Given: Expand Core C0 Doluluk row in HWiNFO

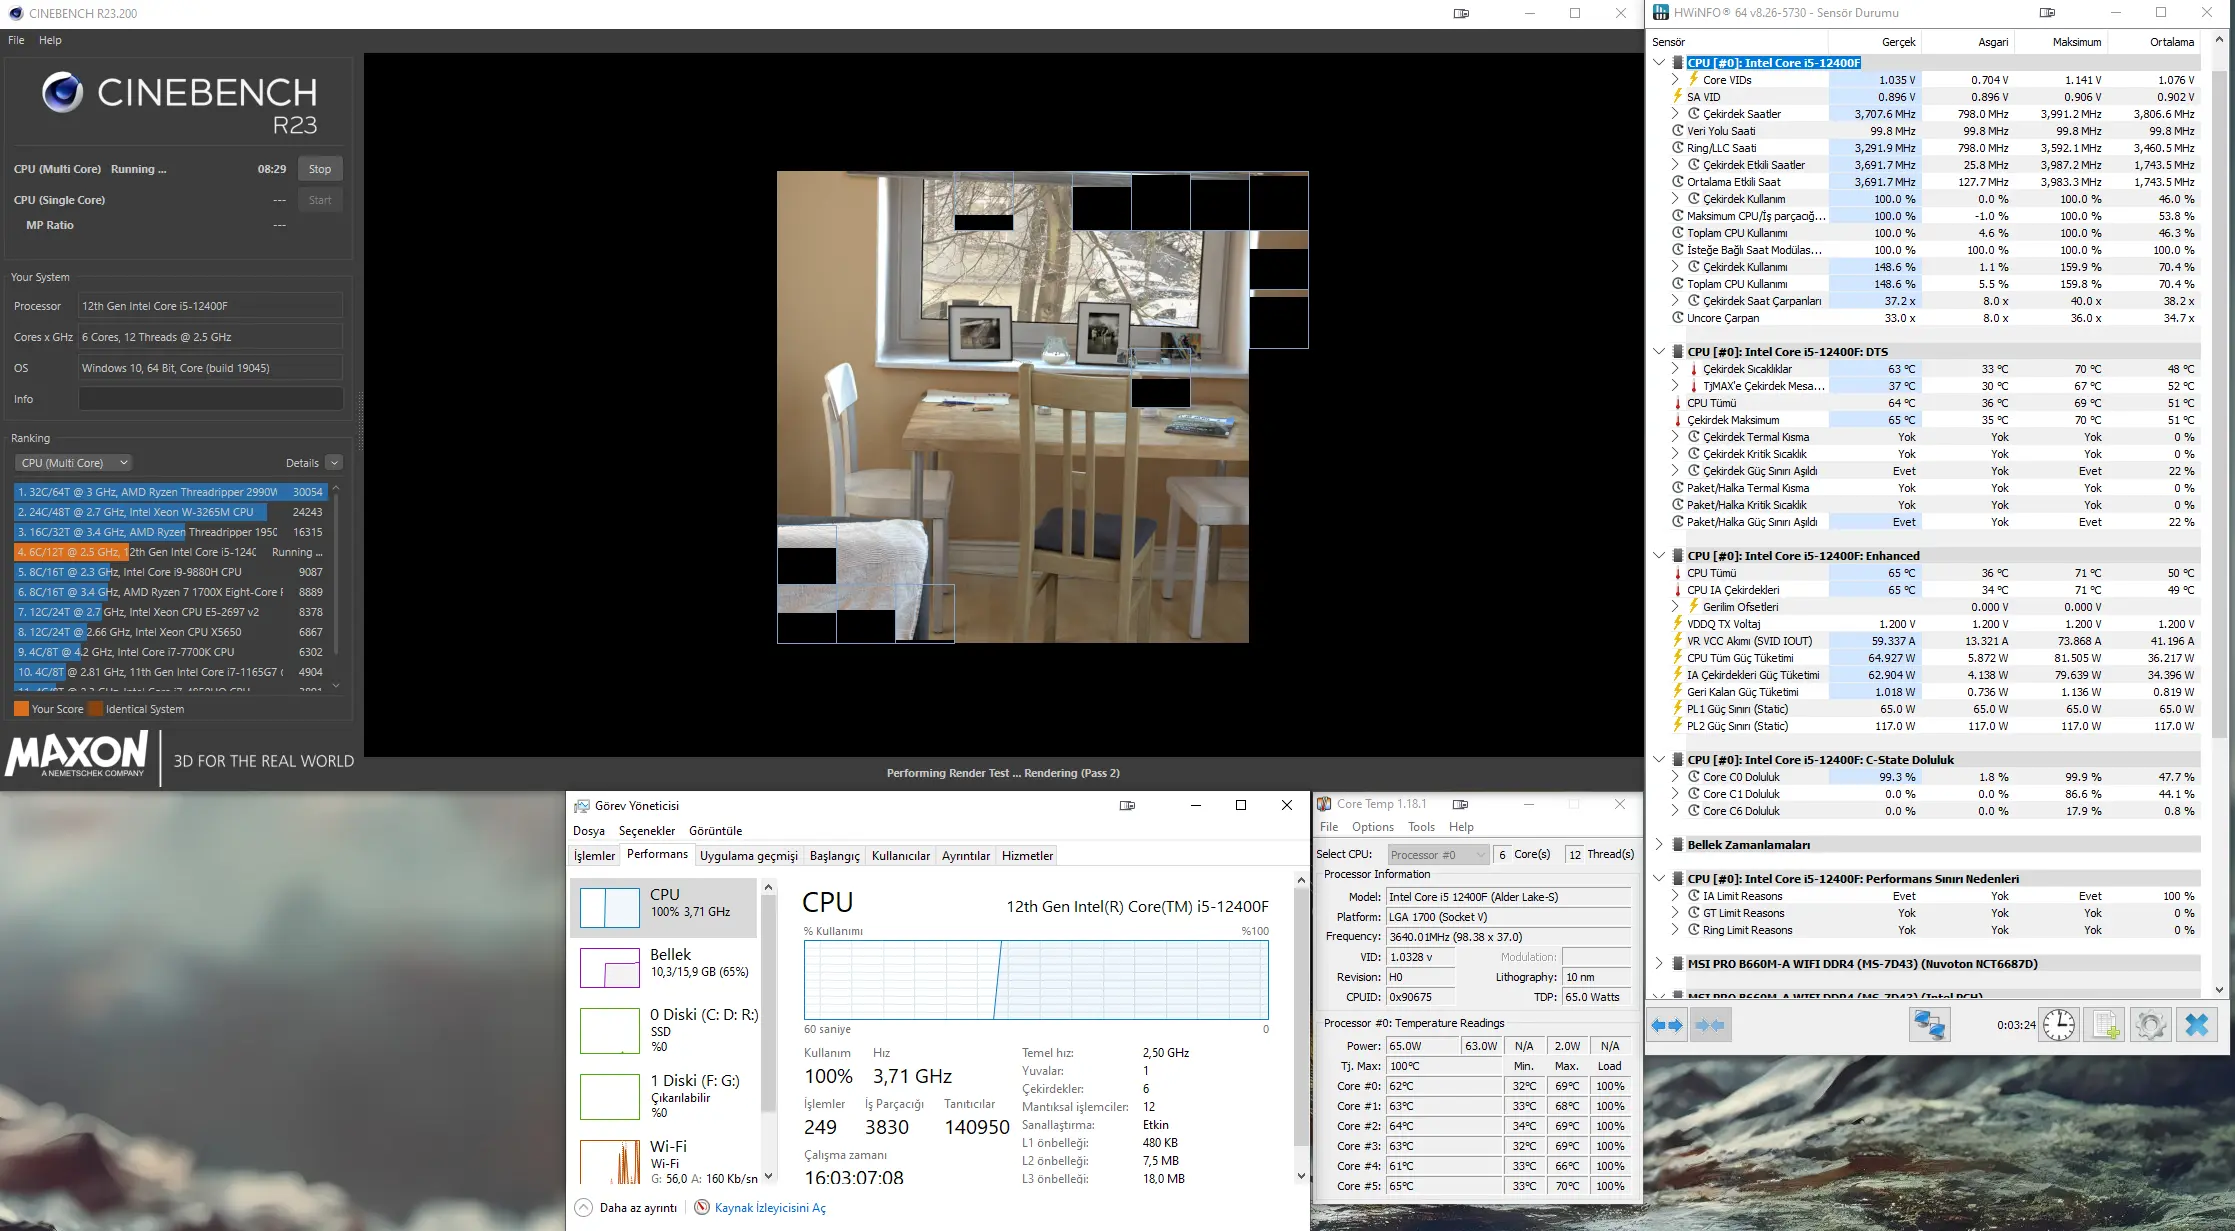Looking at the screenshot, I should point(1675,777).
